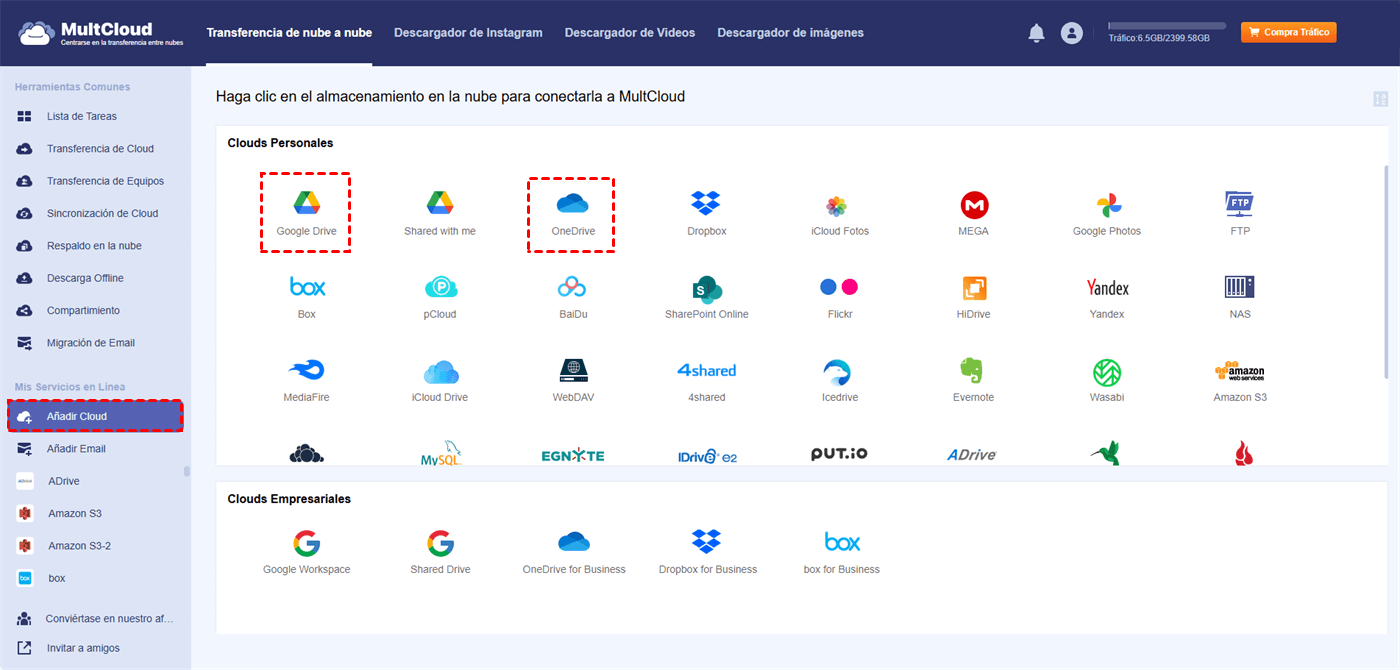
Task: Connect iCloud Fotos
Action: click(x=839, y=214)
